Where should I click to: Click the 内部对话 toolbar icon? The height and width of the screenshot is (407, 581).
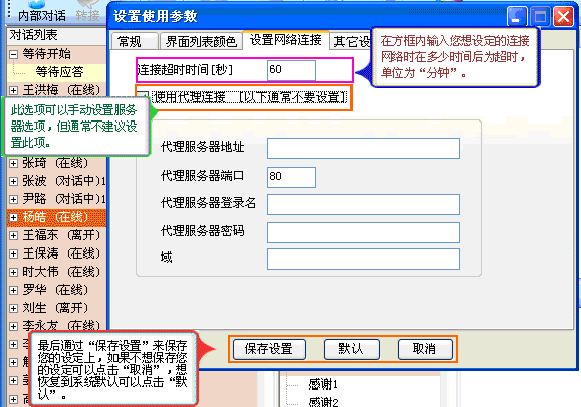pyautogui.click(x=42, y=11)
